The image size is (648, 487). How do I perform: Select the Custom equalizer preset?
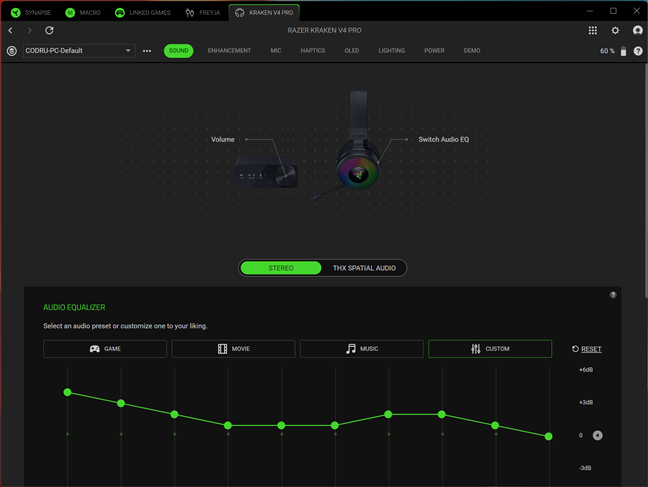490,349
